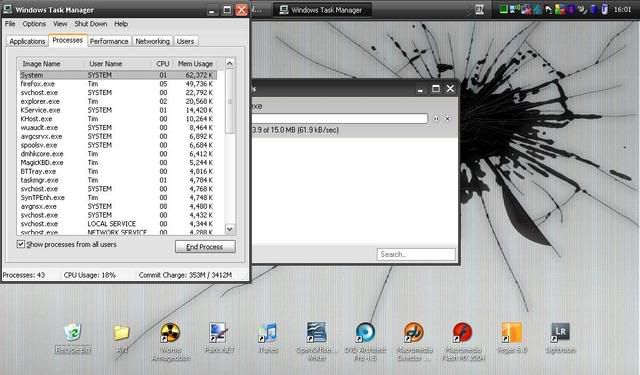Maximize the downloads window

[x=436, y=89]
